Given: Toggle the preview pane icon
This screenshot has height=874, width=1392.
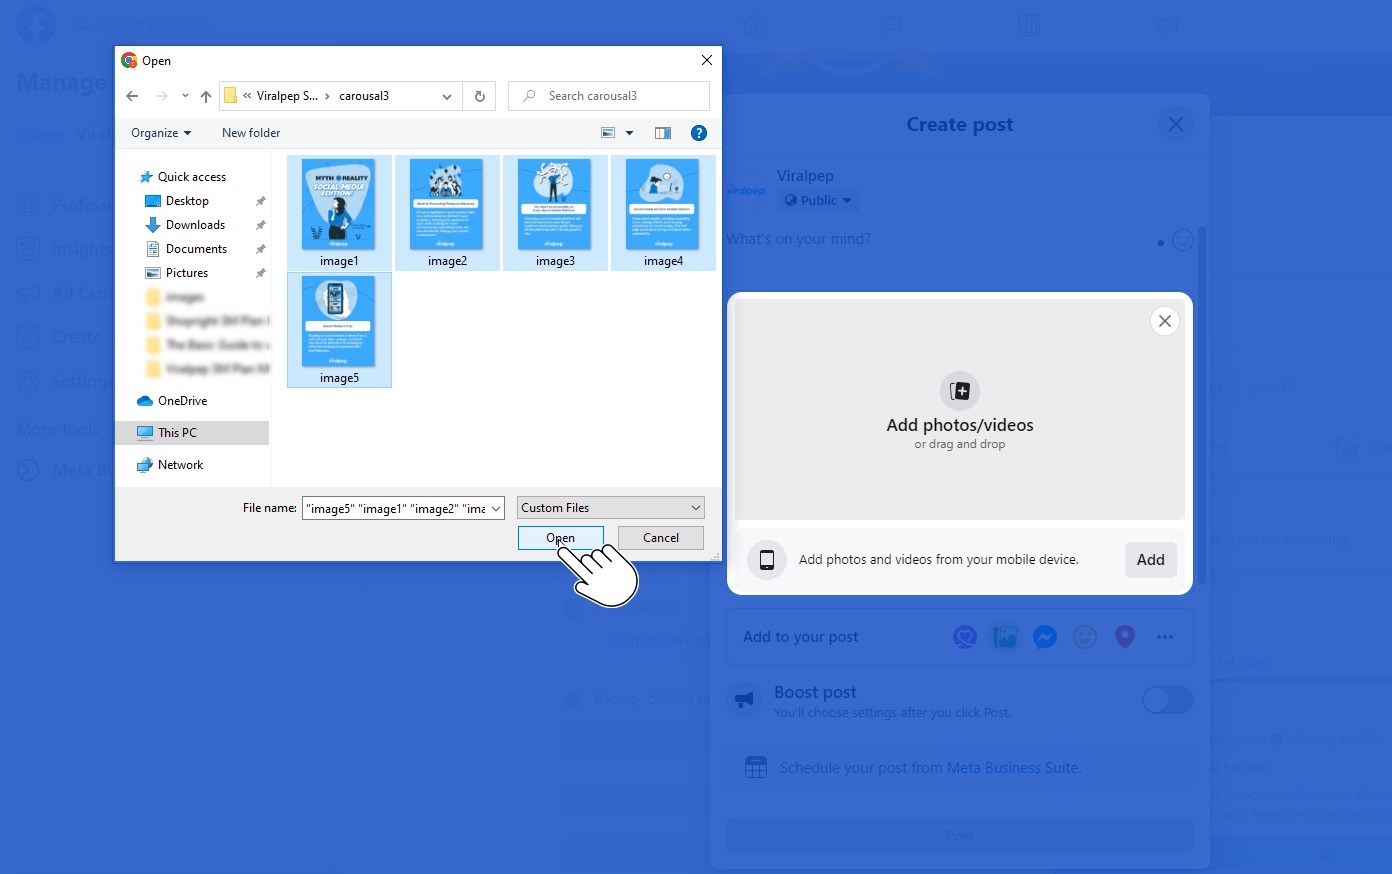Looking at the screenshot, I should tap(663, 133).
